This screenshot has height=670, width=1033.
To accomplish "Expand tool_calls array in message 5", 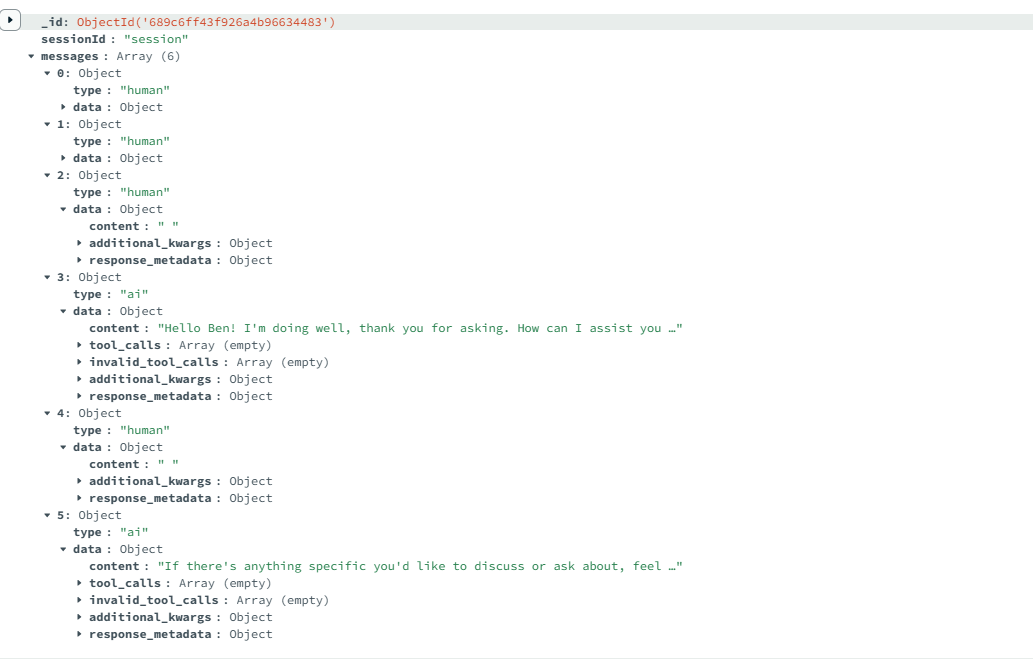I will 80,583.
